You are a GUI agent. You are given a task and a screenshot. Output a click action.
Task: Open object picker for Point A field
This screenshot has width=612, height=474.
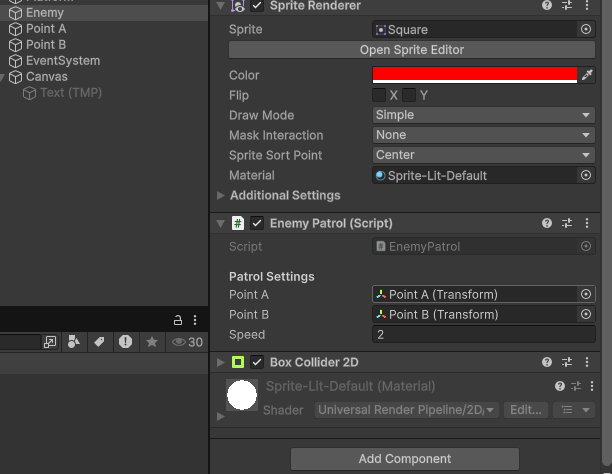pyautogui.click(x=586, y=294)
